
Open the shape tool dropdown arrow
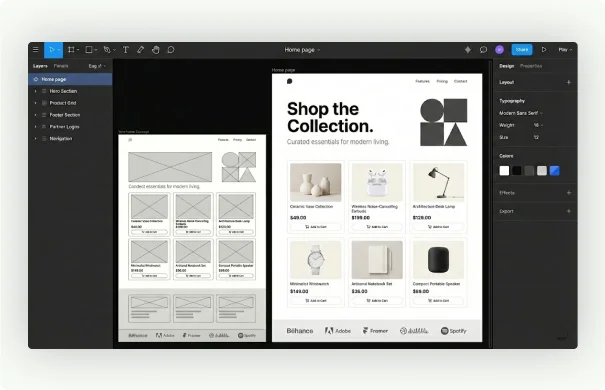96,50
